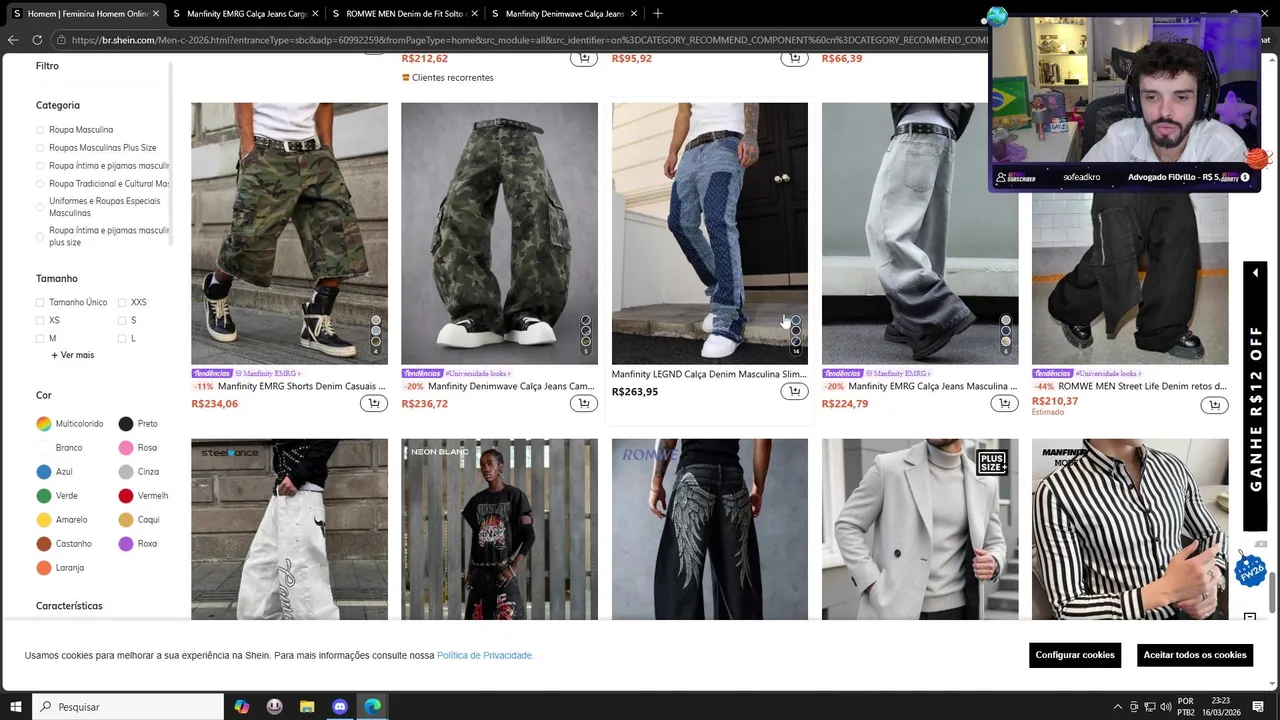Select Roupa Tradicional e Cultural radio
This screenshot has width=1280, height=720.
click(x=40, y=184)
